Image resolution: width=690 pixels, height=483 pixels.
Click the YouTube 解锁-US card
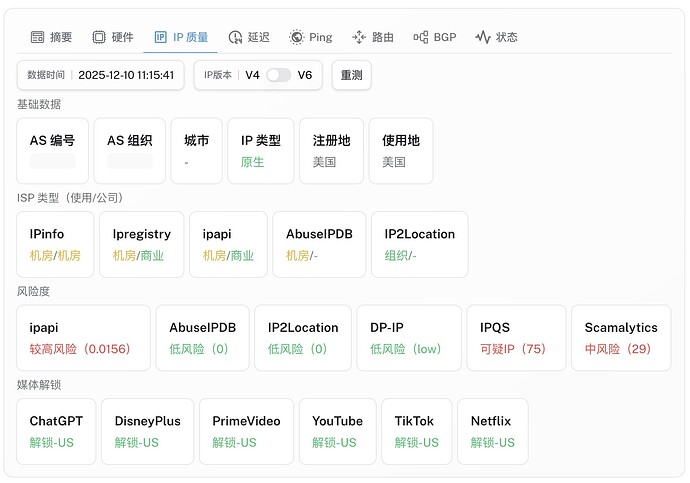click(338, 432)
